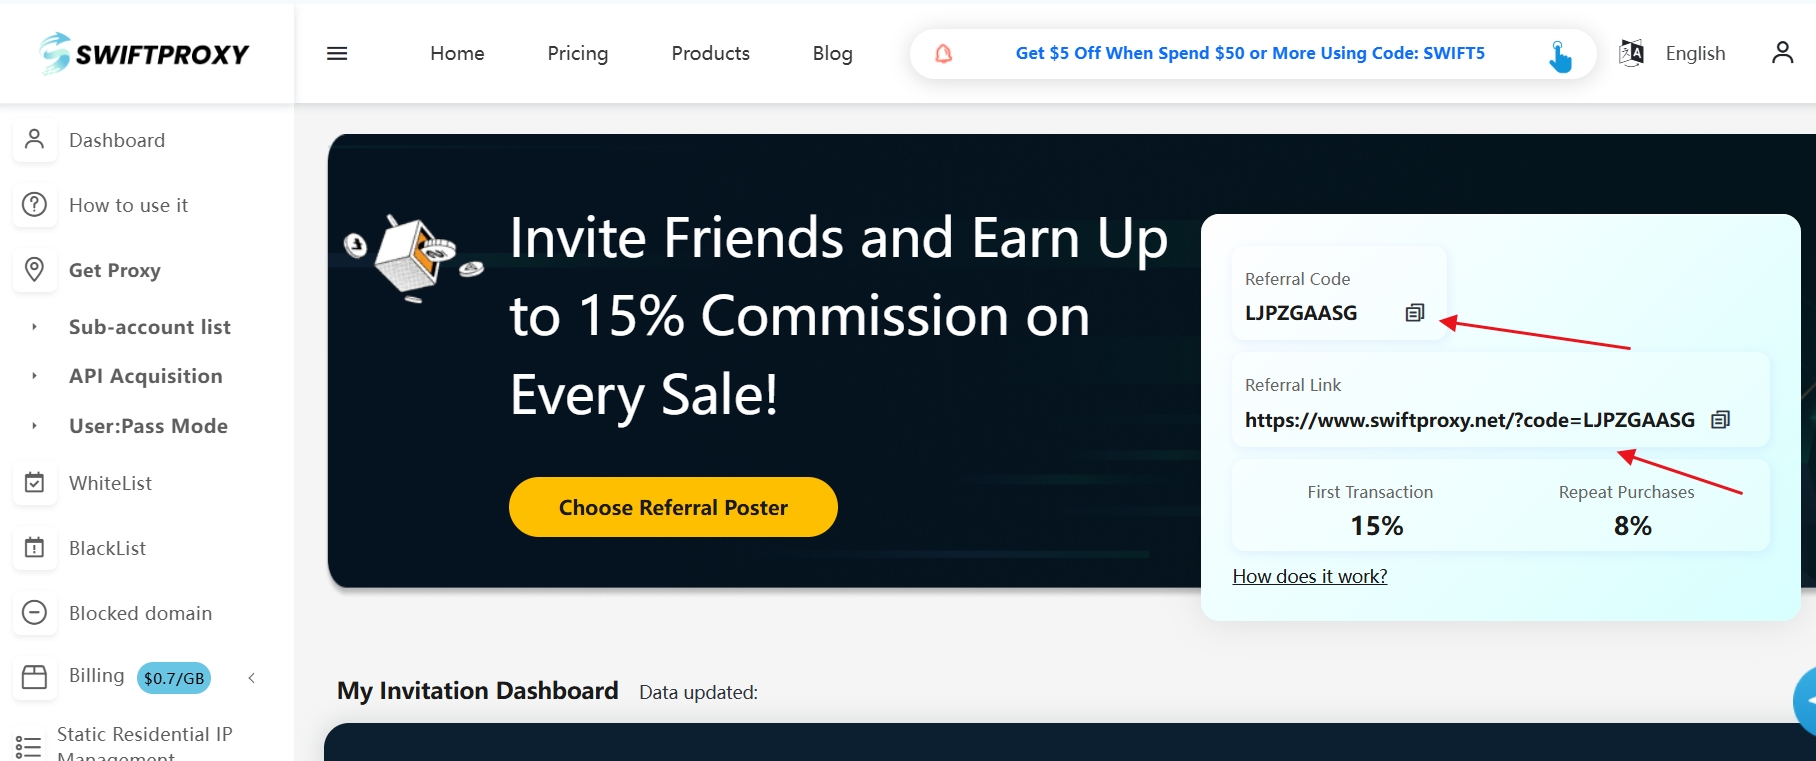This screenshot has height=761, width=1816.
Task: Click the SWIFT5 discount promo banner
Action: pos(1249,54)
